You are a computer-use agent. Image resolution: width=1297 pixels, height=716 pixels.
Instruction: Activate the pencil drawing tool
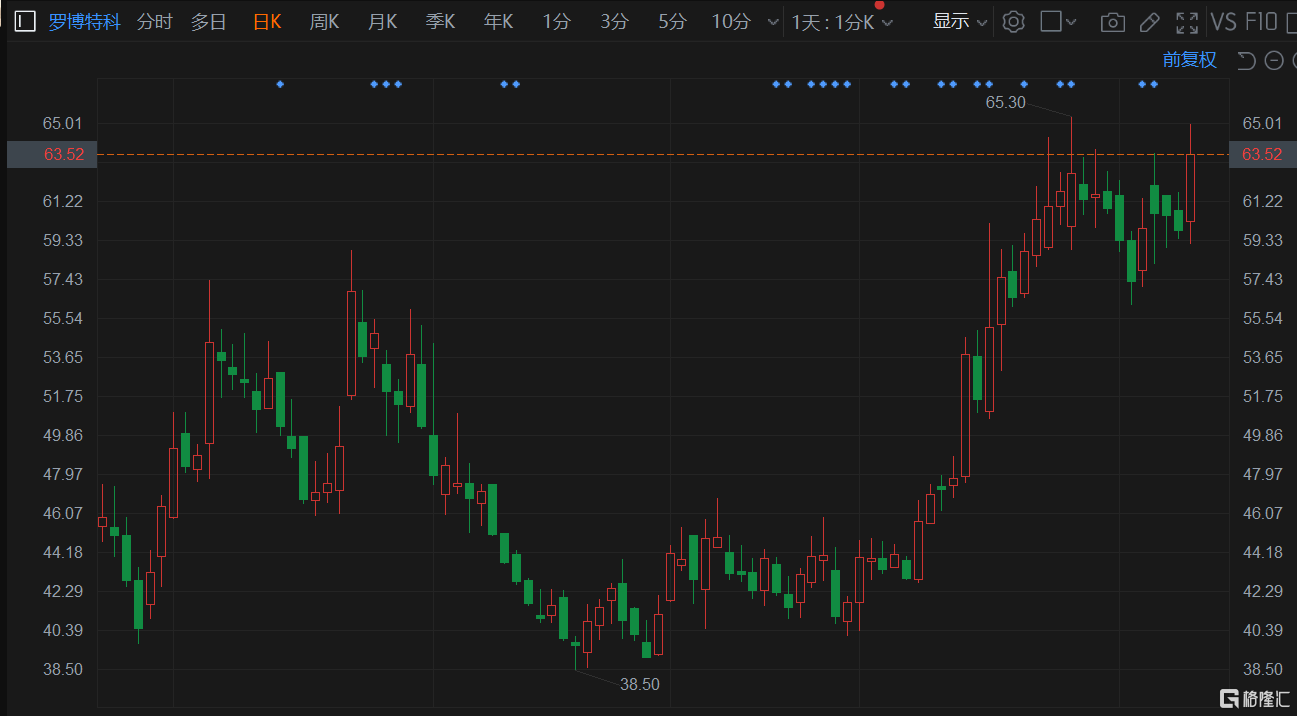[1150, 22]
